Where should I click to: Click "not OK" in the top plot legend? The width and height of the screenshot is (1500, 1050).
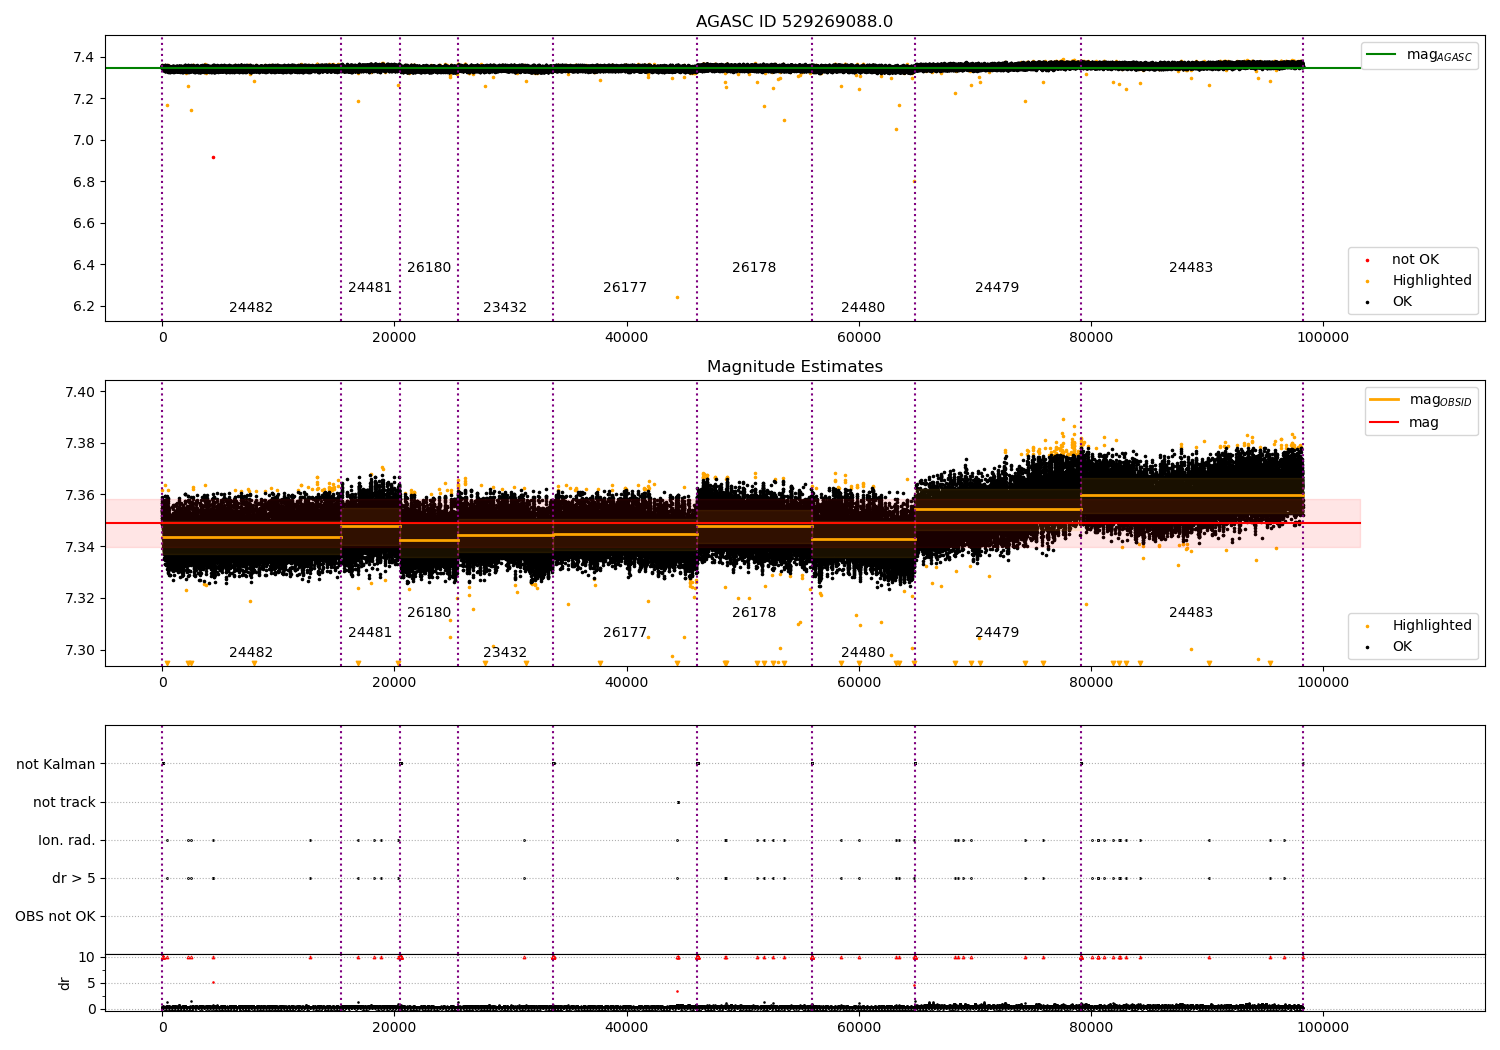(x=1414, y=260)
